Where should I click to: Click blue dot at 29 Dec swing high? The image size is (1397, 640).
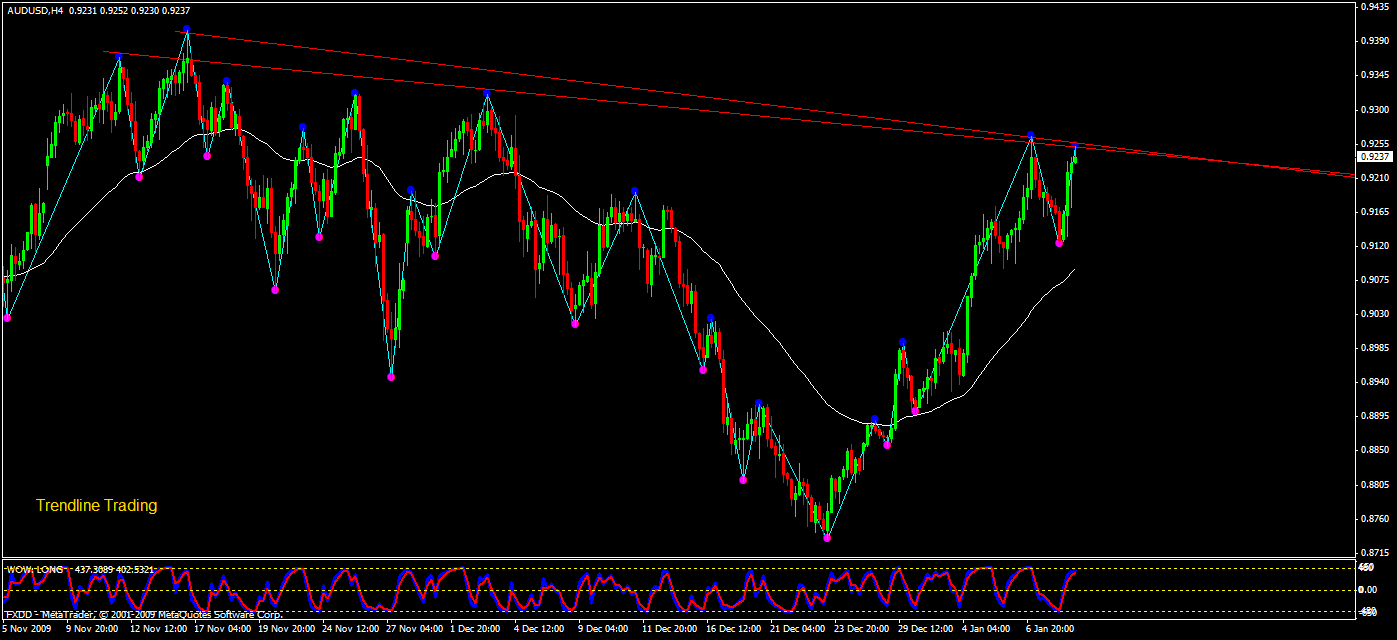[x=902, y=342]
